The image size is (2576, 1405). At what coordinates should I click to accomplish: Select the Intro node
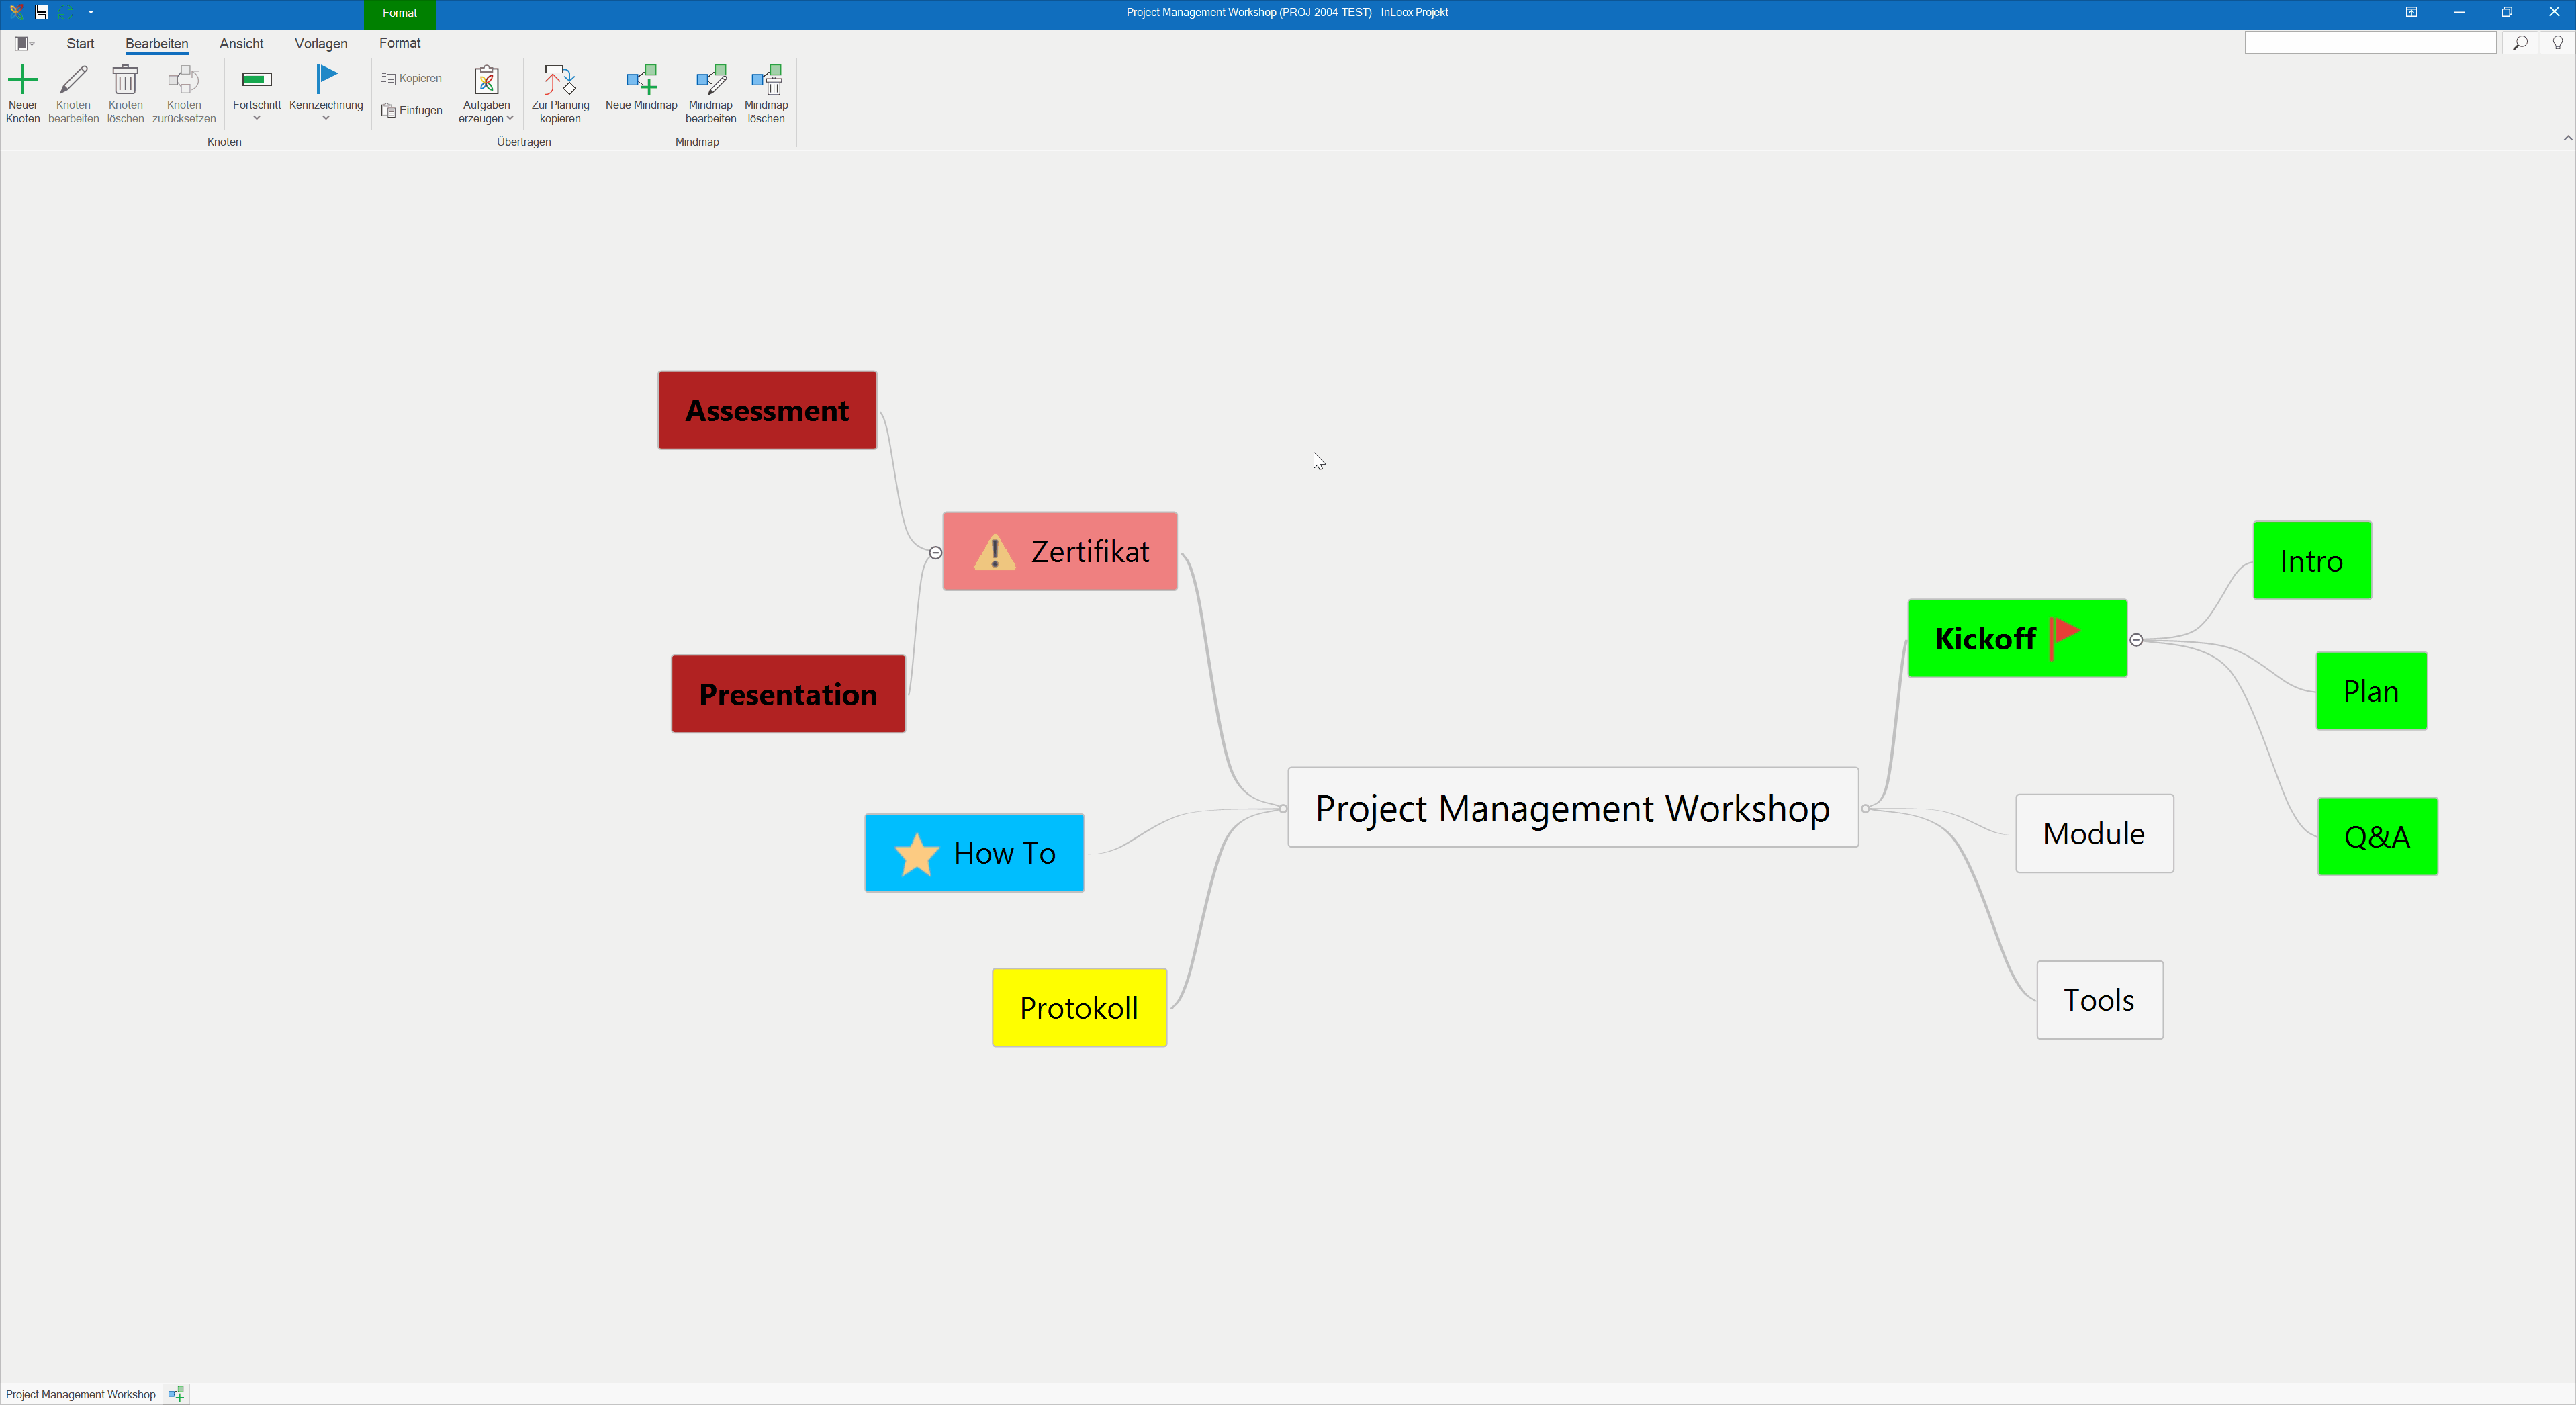point(2312,560)
